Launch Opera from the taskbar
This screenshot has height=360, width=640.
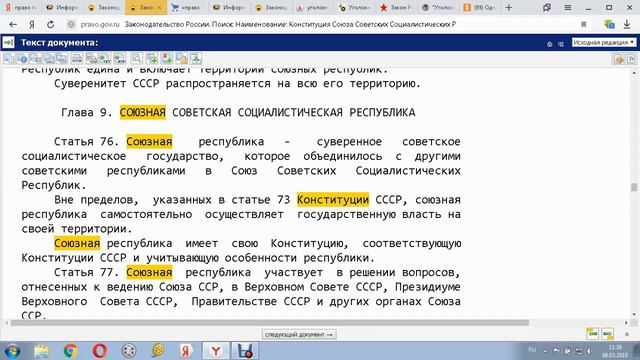[x=100, y=351]
